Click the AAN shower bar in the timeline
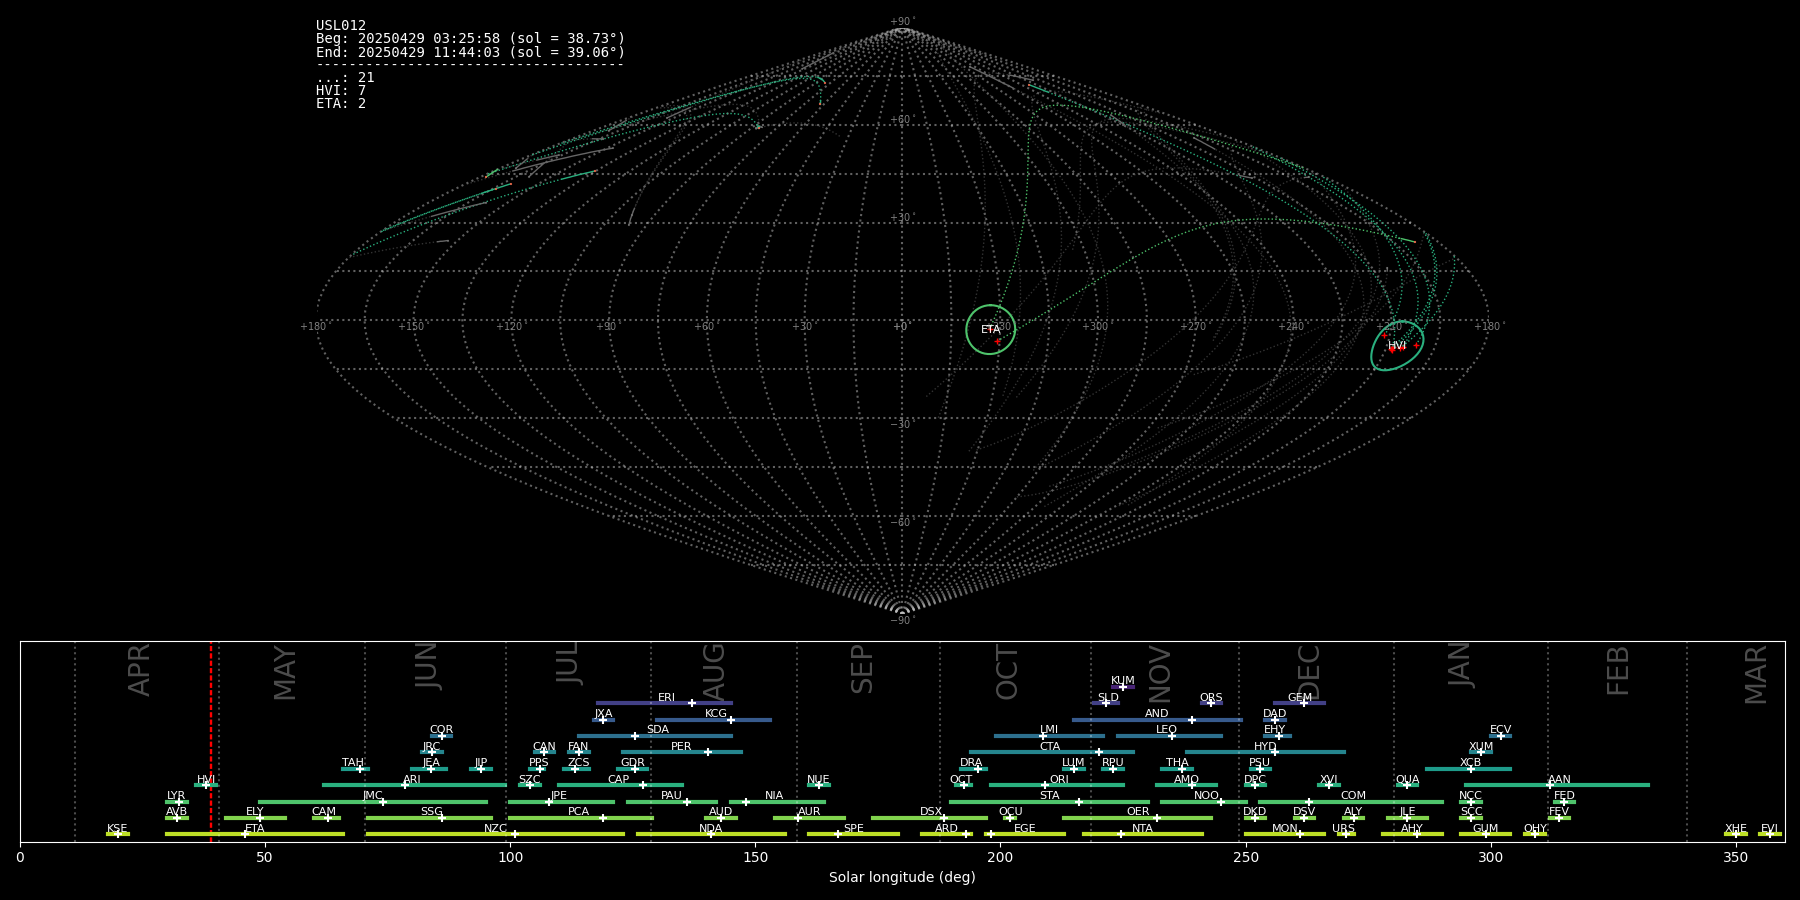The height and width of the screenshot is (900, 1800). (1557, 785)
